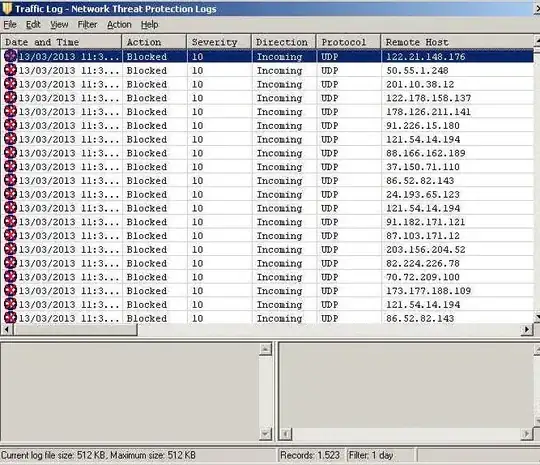Click the blocked icon on the 178.126.211.141 row

[10, 111]
